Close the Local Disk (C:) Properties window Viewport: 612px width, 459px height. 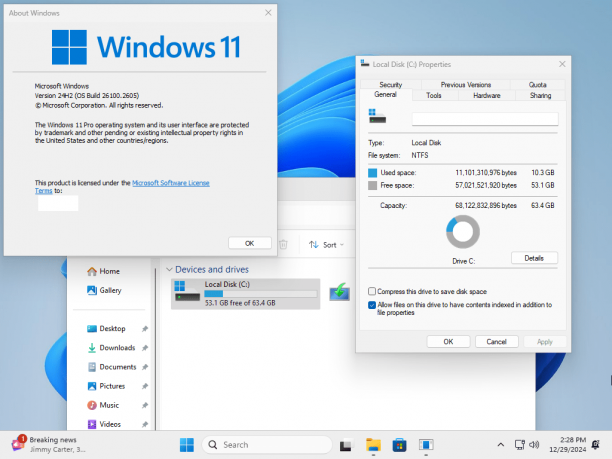562,64
